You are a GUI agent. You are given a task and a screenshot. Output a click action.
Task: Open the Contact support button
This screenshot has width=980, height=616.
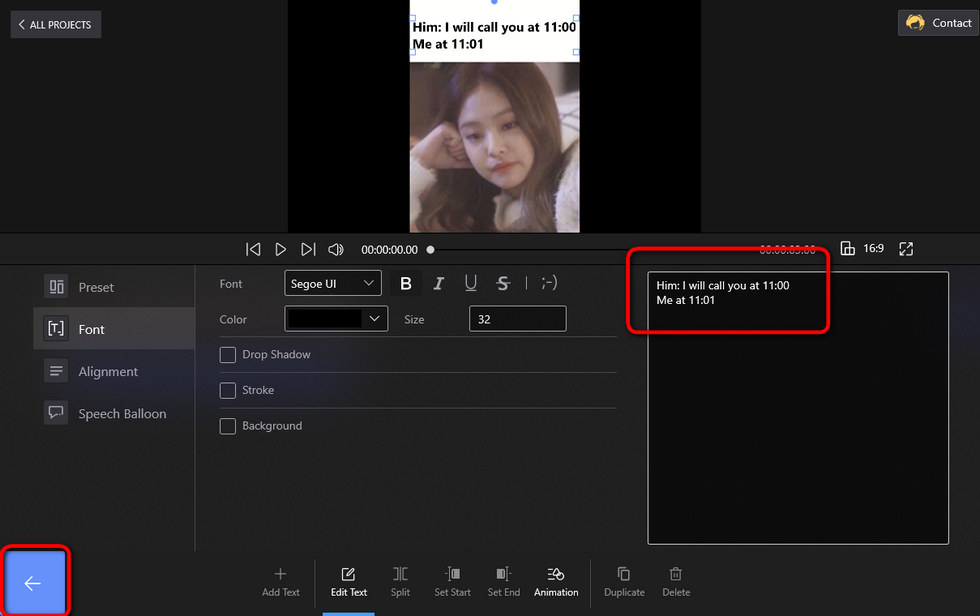click(x=938, y=23)
